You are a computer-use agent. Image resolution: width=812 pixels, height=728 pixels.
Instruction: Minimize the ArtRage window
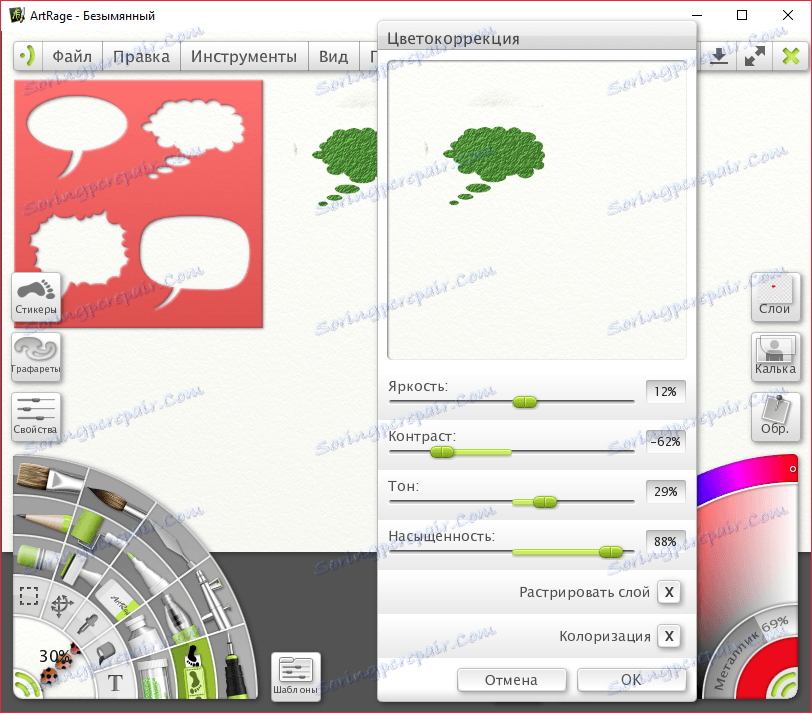pos(697,16)
